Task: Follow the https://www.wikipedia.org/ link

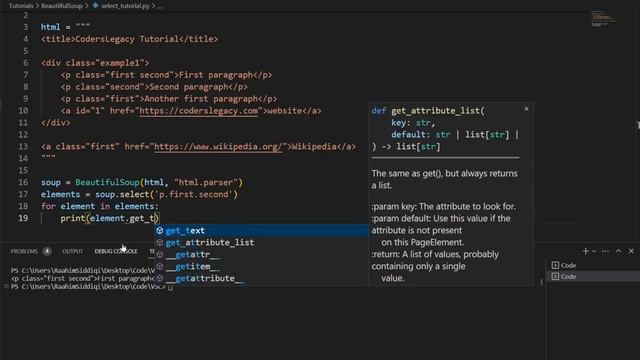Action: pos(218,147)
